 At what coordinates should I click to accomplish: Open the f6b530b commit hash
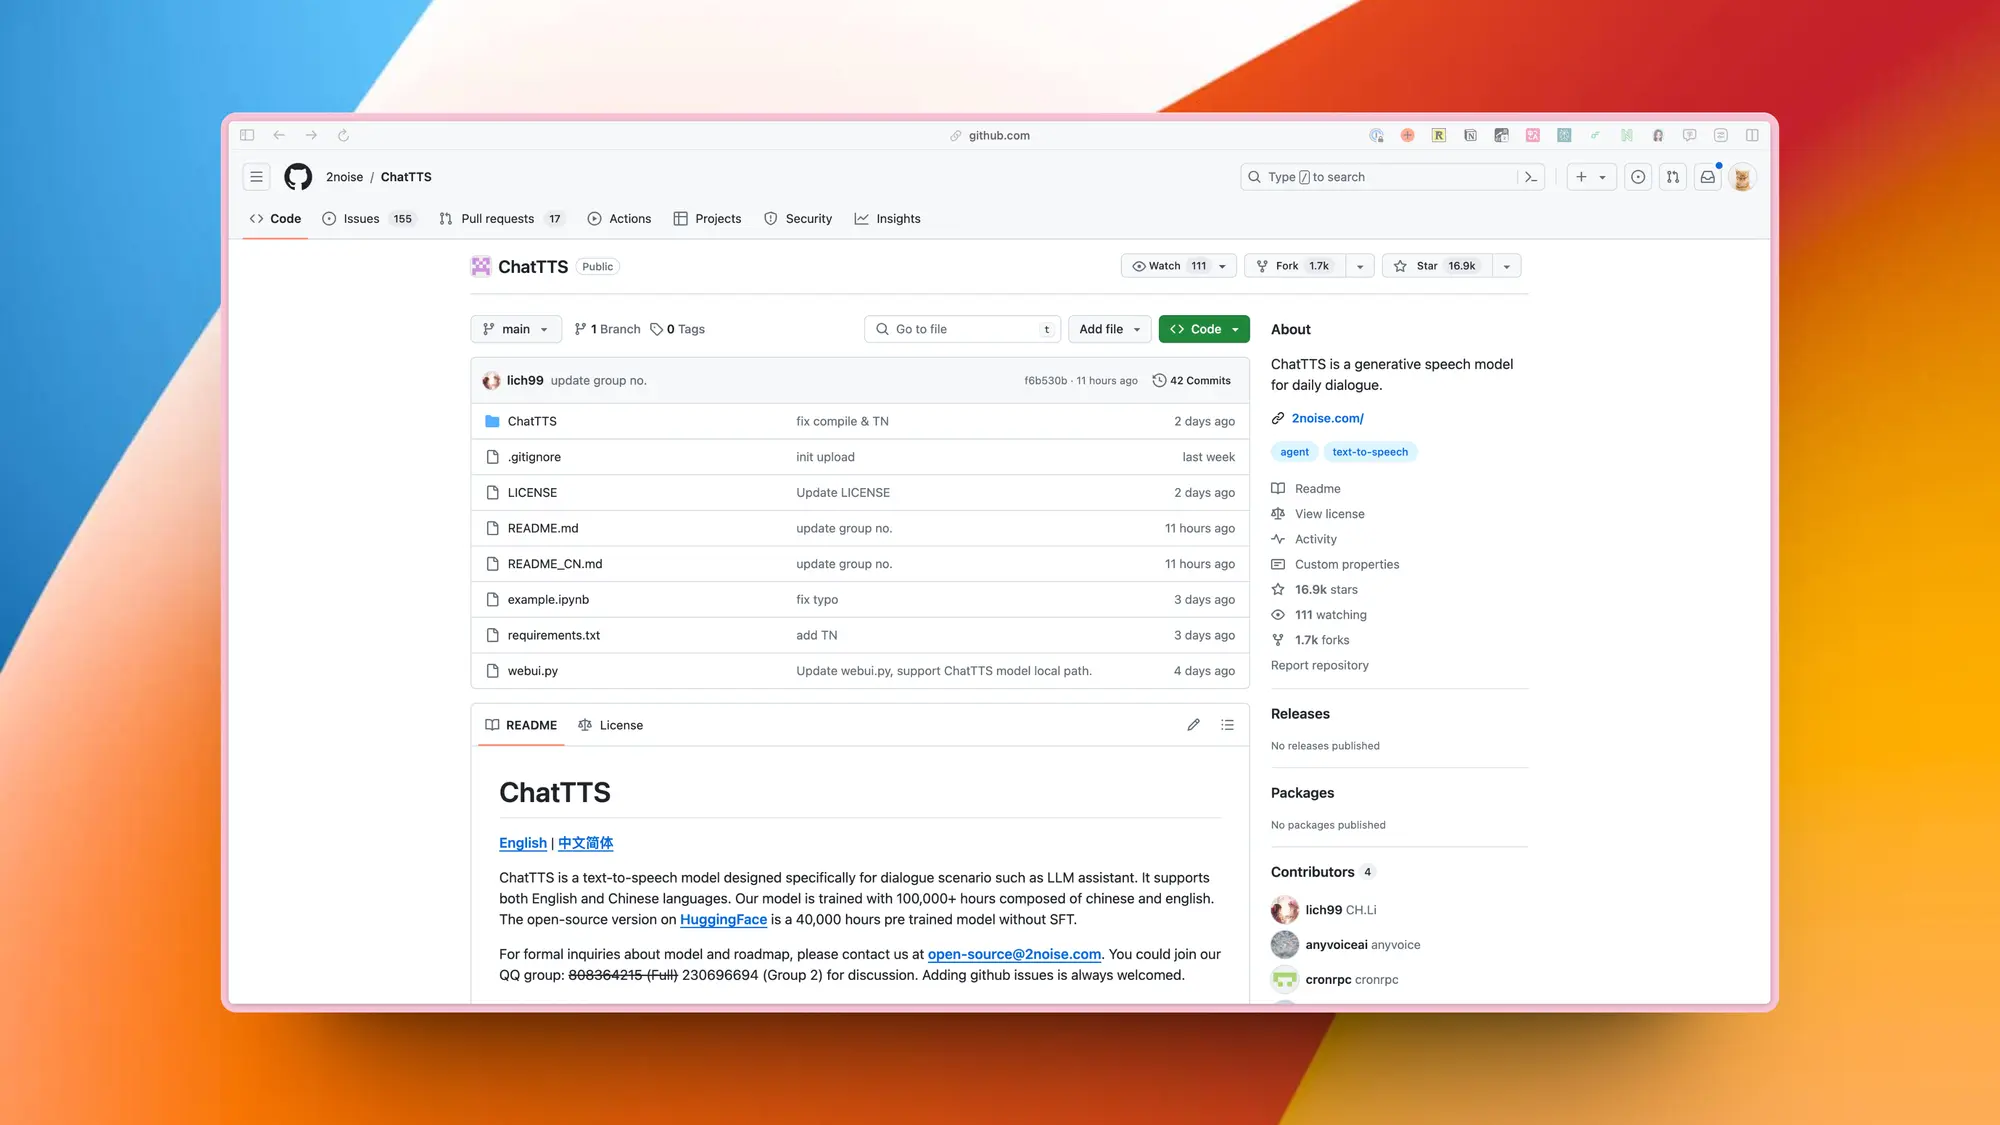[x=1045, y=381]
